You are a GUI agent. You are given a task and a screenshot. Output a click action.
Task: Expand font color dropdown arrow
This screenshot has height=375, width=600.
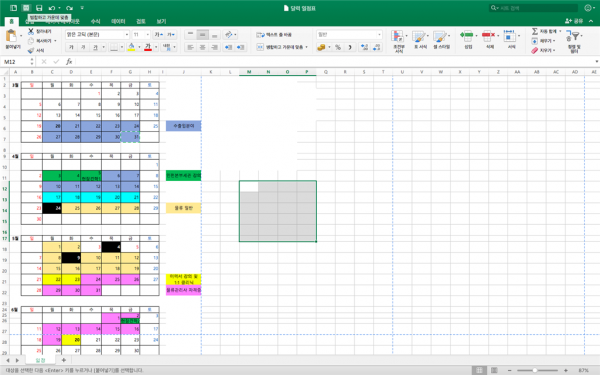(x=156, y=47)
